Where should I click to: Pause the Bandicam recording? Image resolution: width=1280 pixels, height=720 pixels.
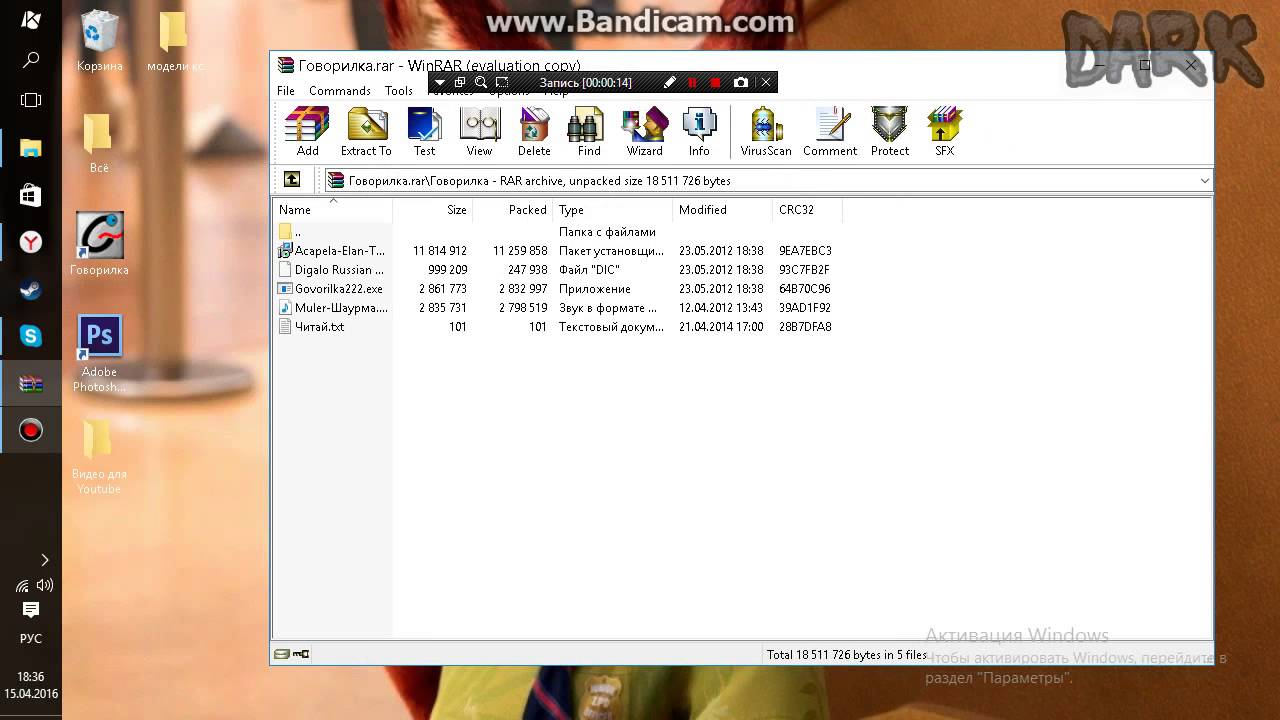point(692,83)
